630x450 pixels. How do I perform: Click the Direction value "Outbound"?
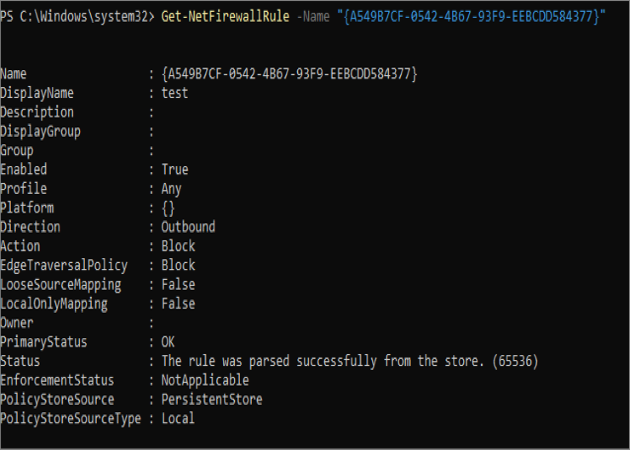click(x=188, y=227)
